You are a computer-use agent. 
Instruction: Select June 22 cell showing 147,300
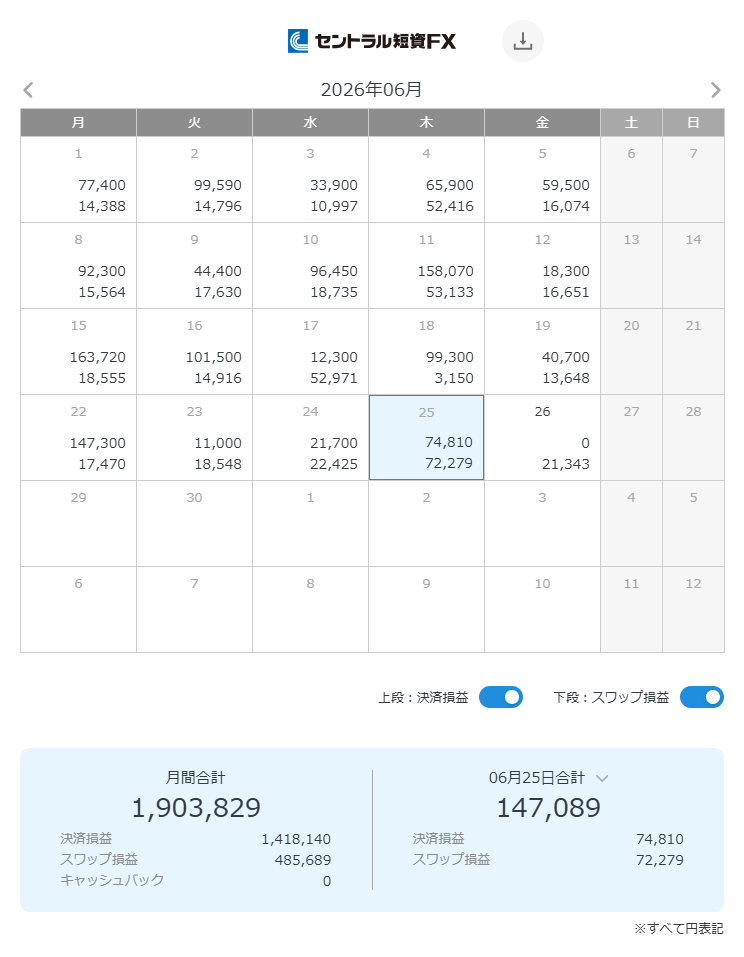coord(78,438)
